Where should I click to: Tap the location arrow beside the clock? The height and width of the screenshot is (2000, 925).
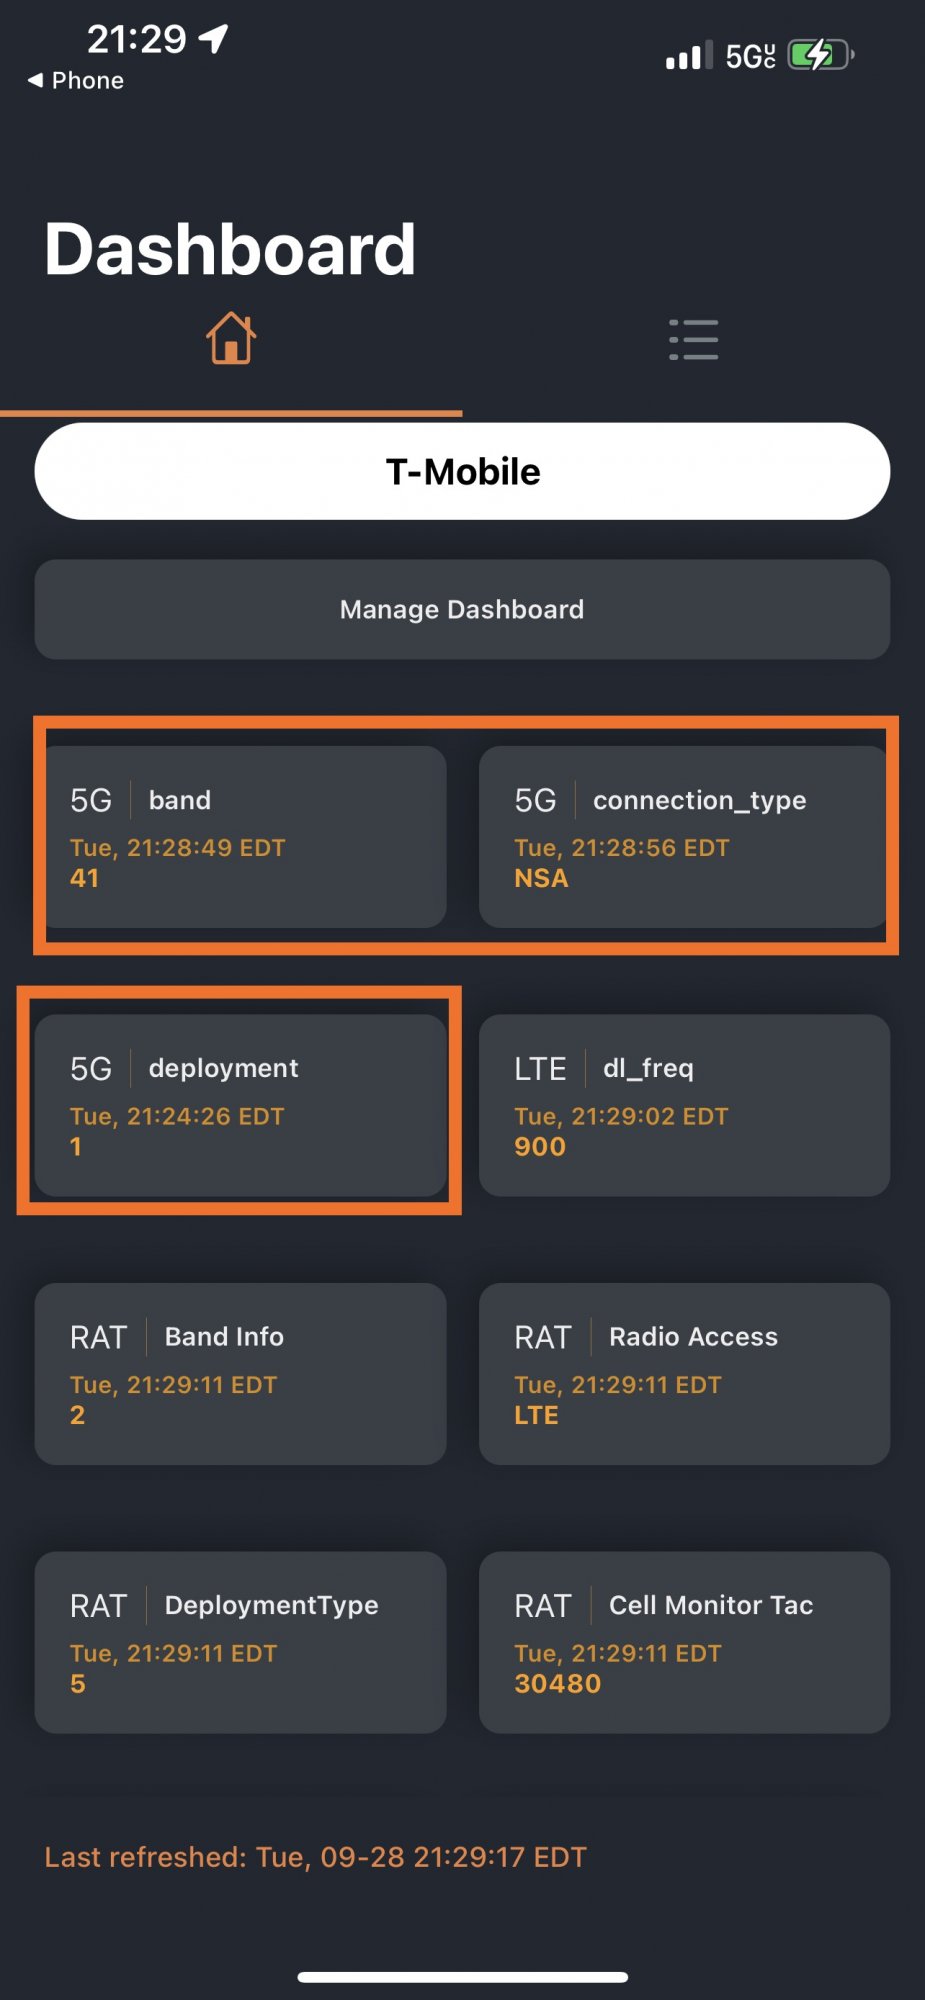(213, 39)
